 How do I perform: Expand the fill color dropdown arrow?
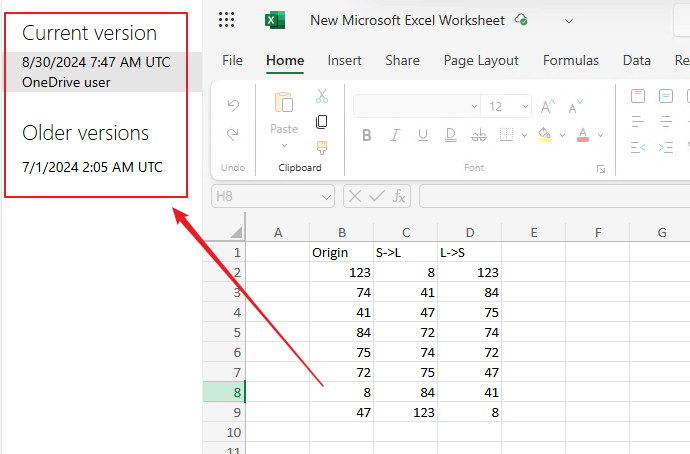pos(562,135)
